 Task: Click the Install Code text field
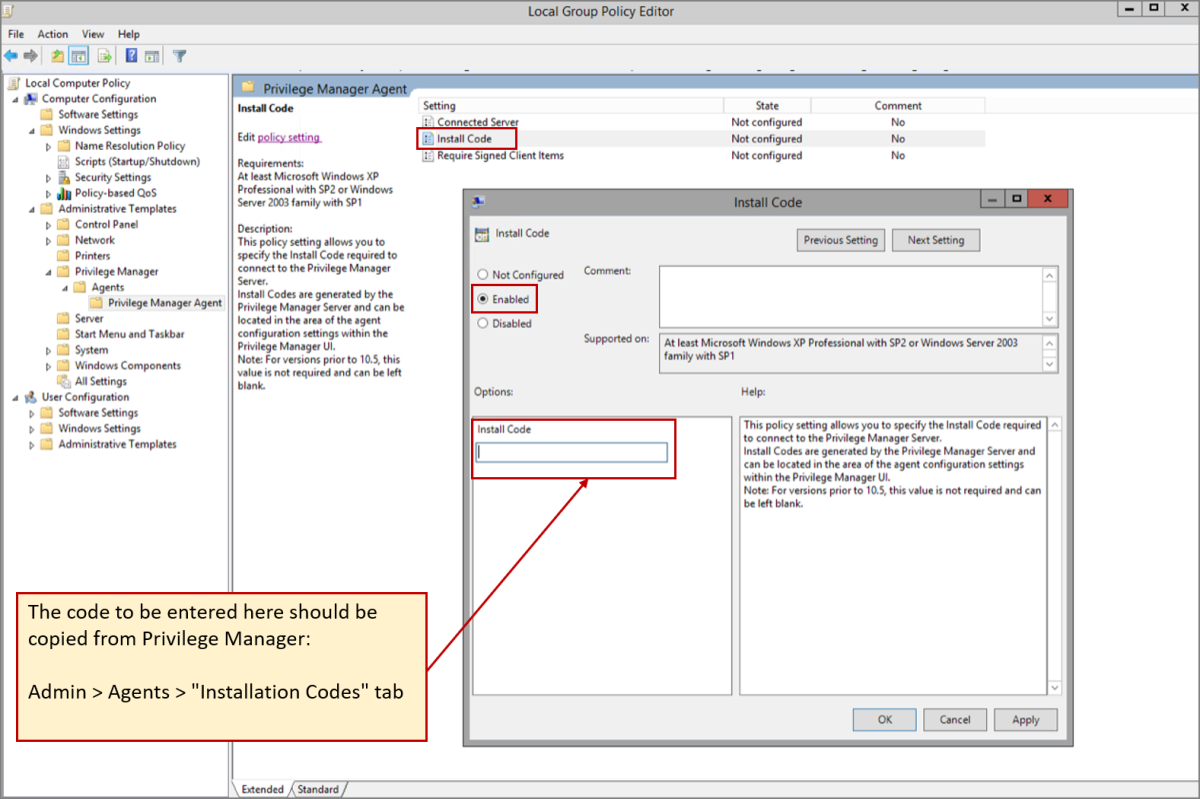click(572, 453)
